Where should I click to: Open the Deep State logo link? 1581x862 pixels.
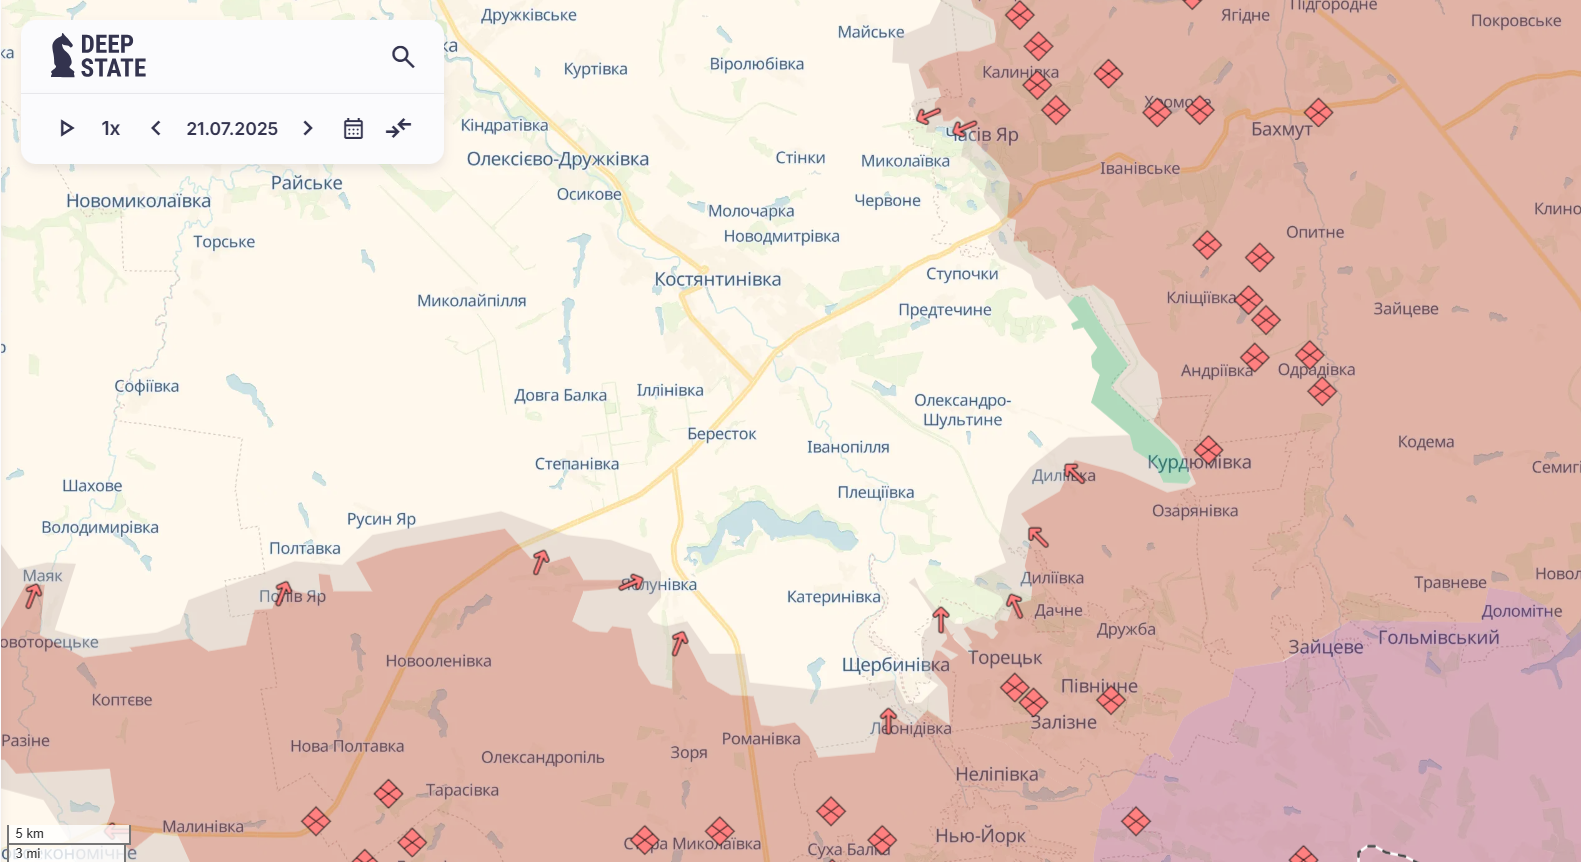99,56
